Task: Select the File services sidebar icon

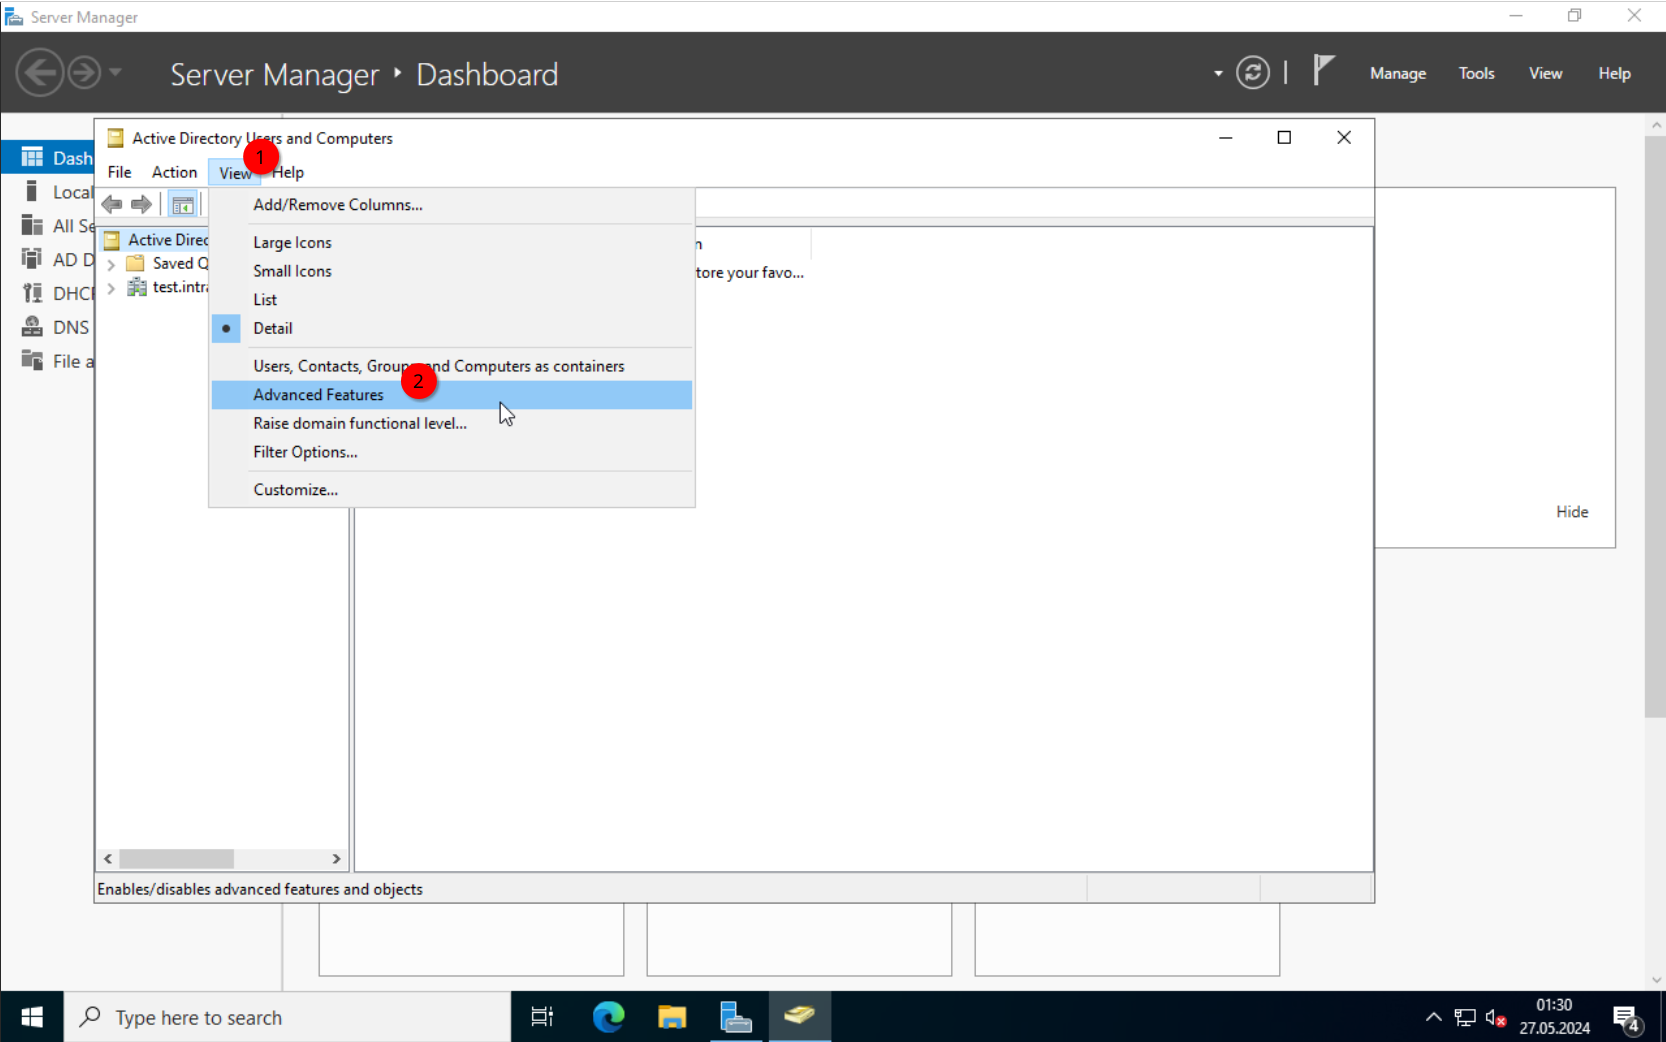Action: 32,361
